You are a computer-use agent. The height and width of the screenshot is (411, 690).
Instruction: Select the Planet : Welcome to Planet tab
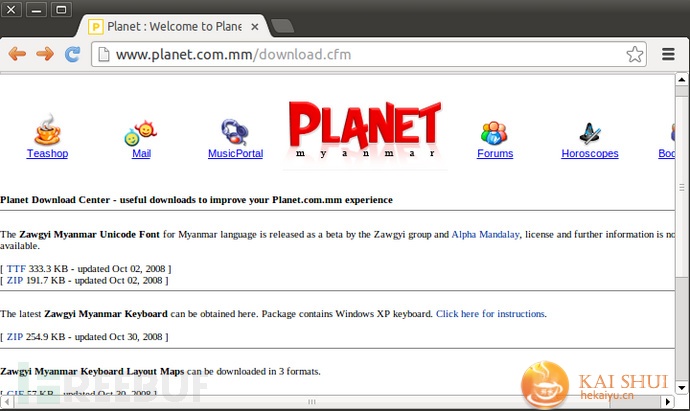point(173,26)
